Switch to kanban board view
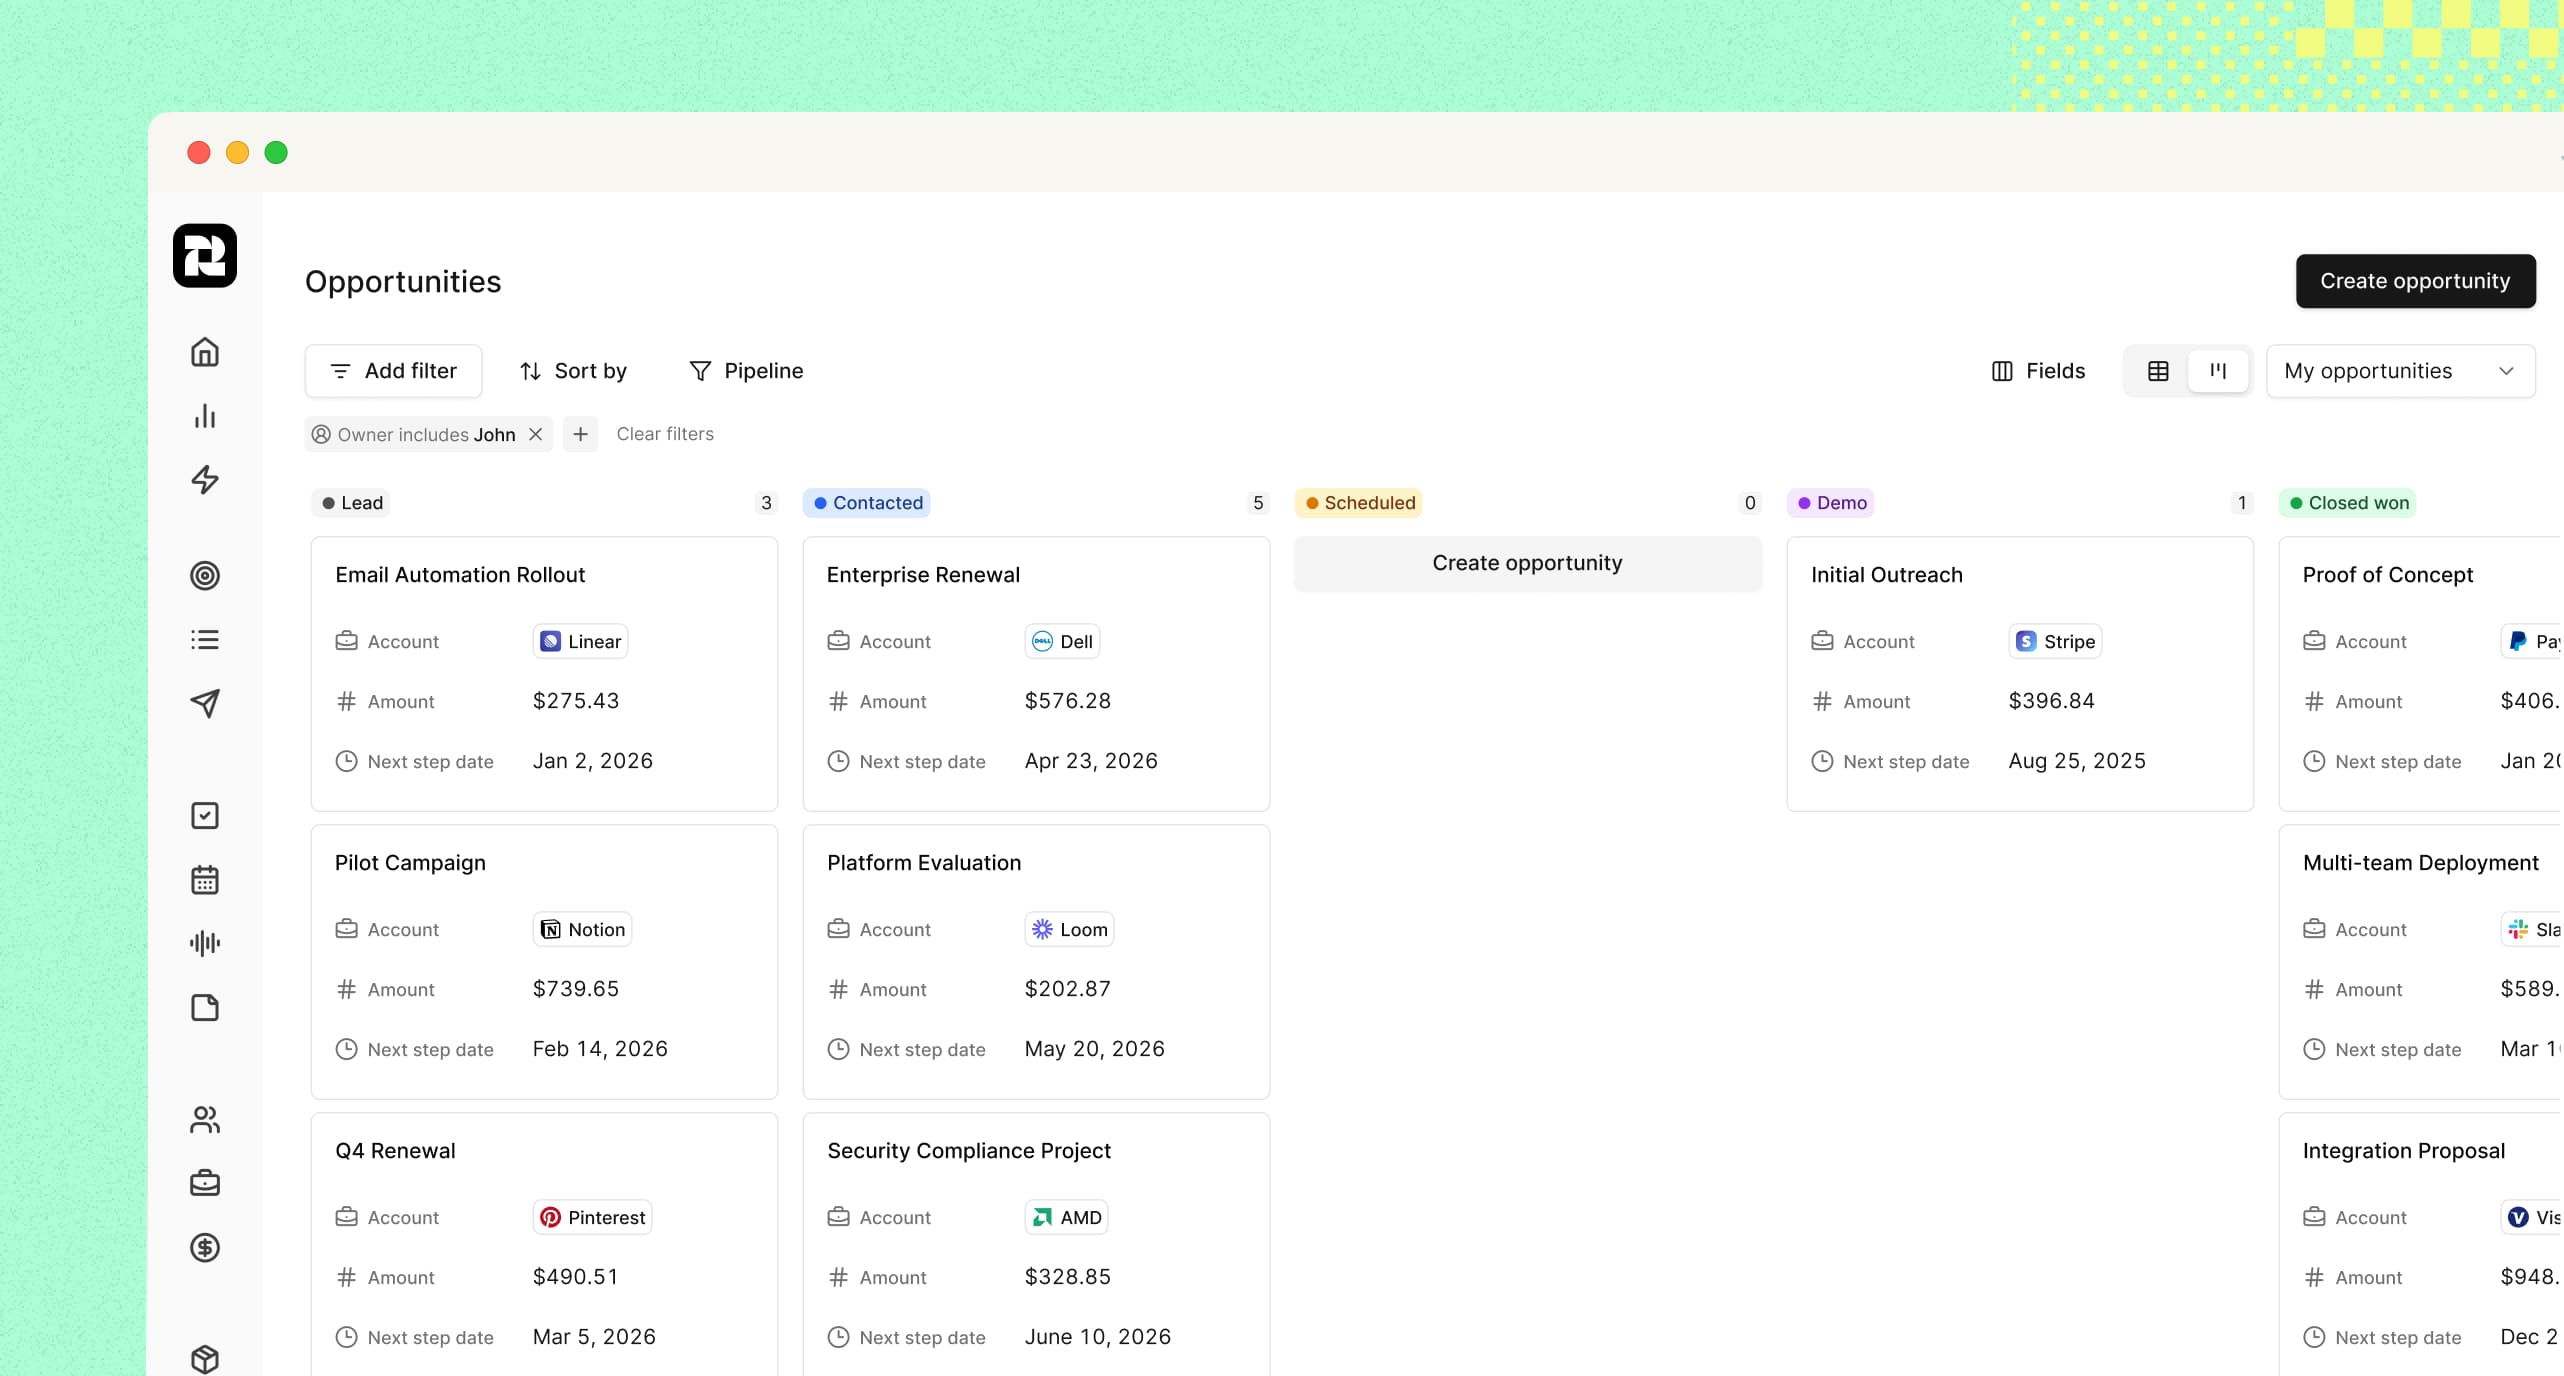Viewport: 2564px width, 1376px height. (x=2218, y=371)
